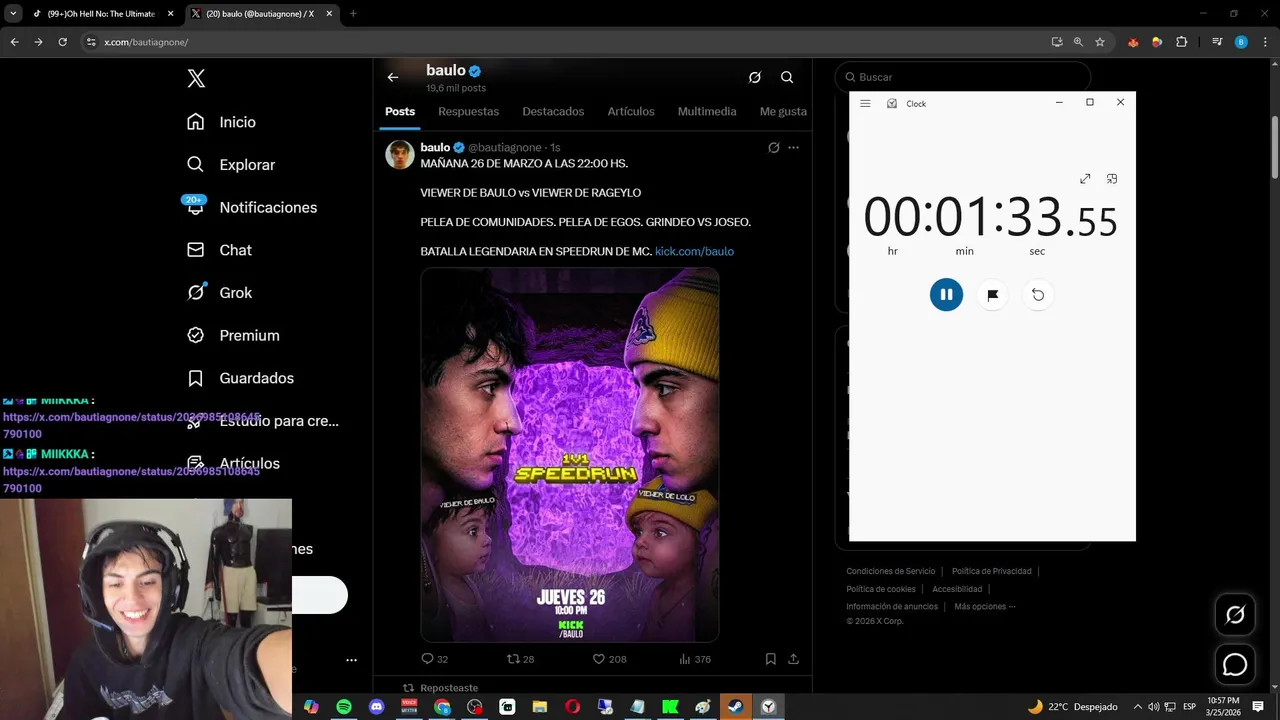Image resolution: width=1280 pixels, height=720 pixels.
Task: Reset the stopwatch
Action: [x=1038, y=294]
